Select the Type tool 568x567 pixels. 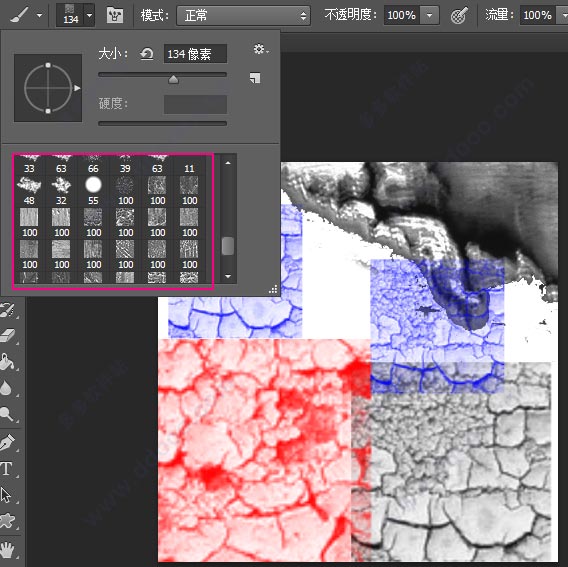[7, 468]
